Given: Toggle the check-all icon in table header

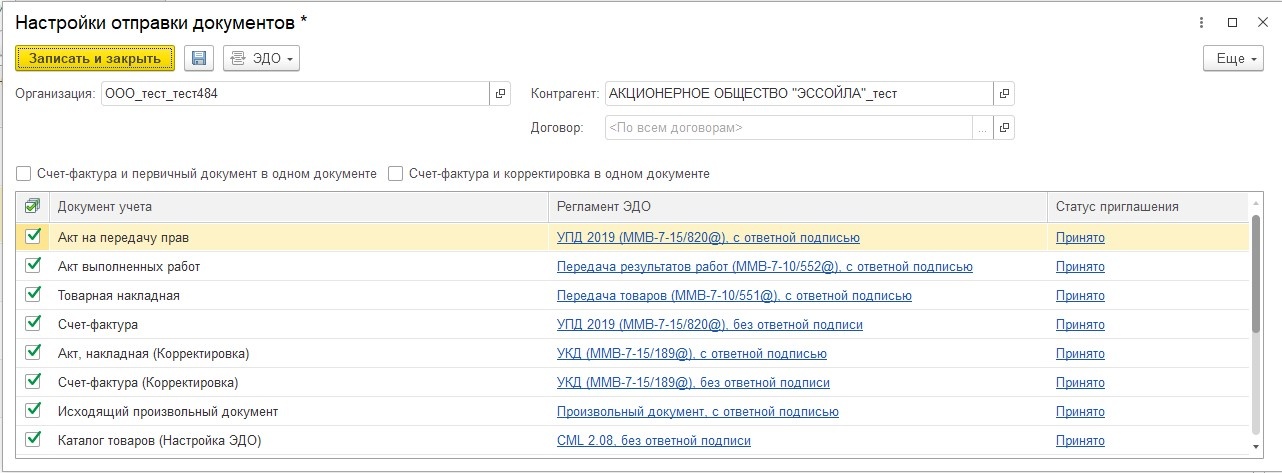Looking at the screenshot, I should tap(32, 206).
